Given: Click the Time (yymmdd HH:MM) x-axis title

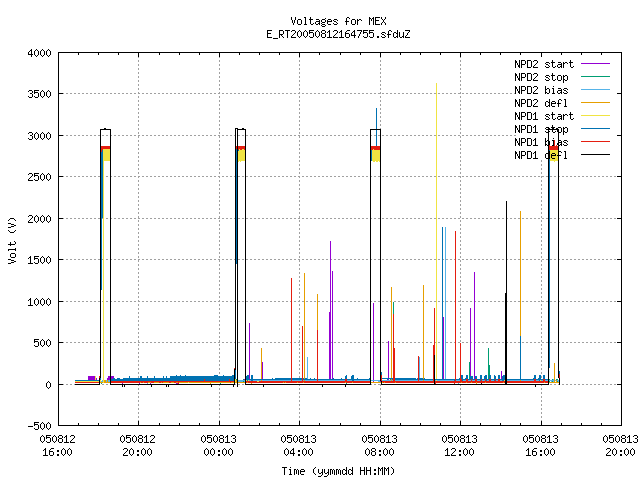Looking at the screenshot, I should [338, 471].
